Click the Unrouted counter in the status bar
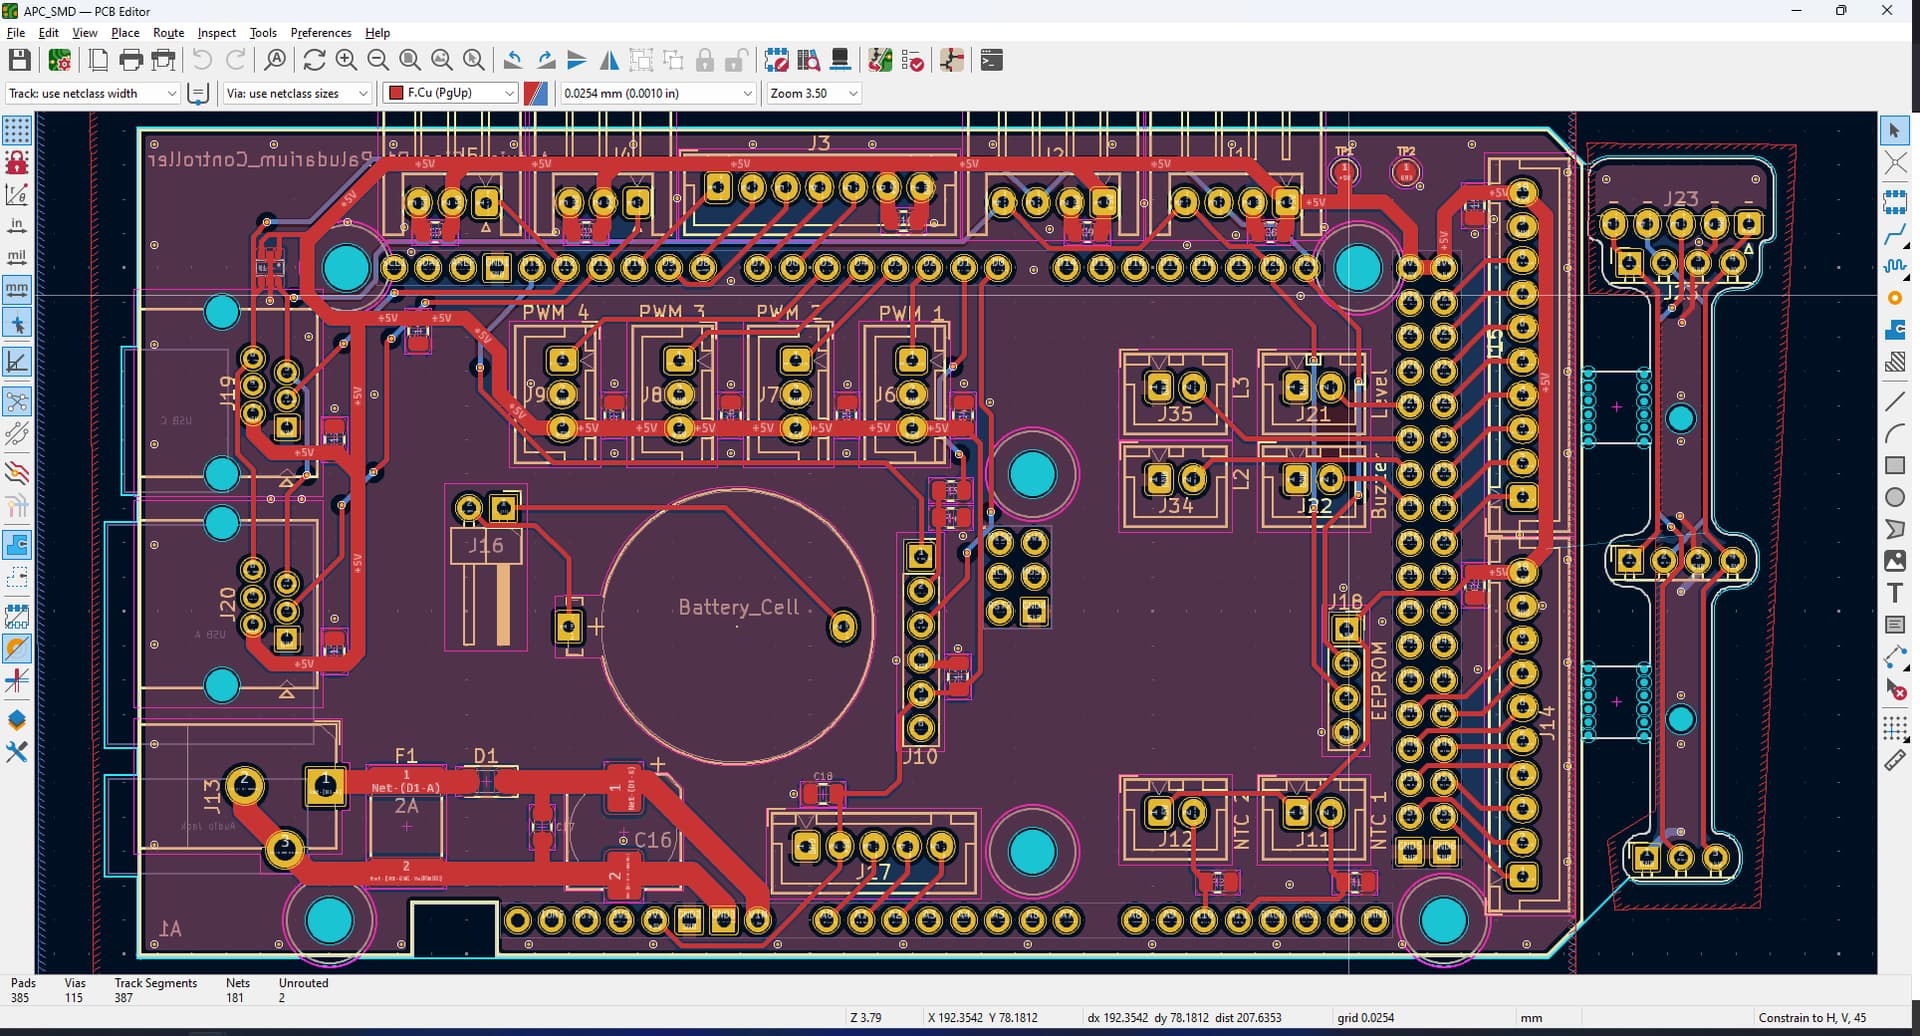 302,990
